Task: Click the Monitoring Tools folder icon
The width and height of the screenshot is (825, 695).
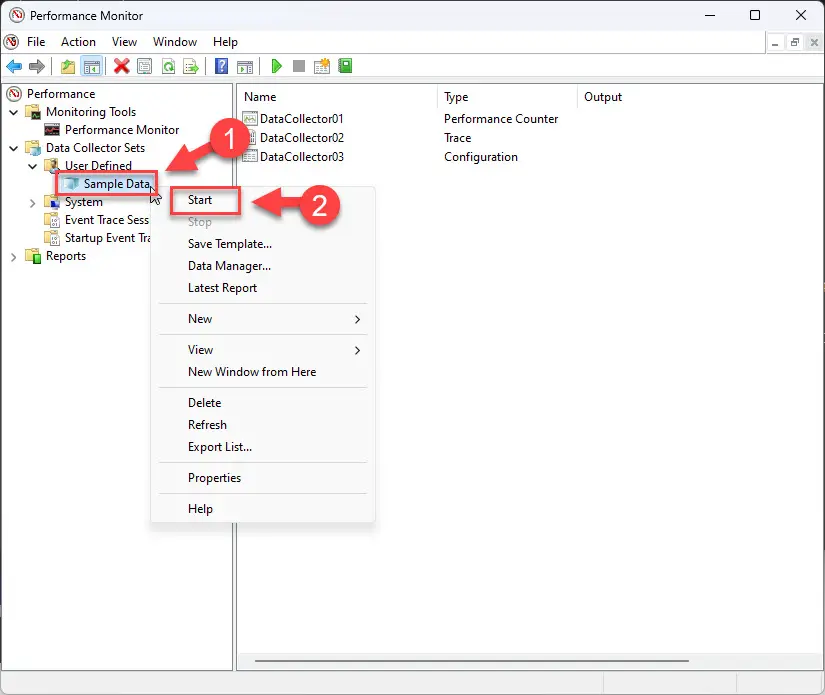Action: click(34, 112)
